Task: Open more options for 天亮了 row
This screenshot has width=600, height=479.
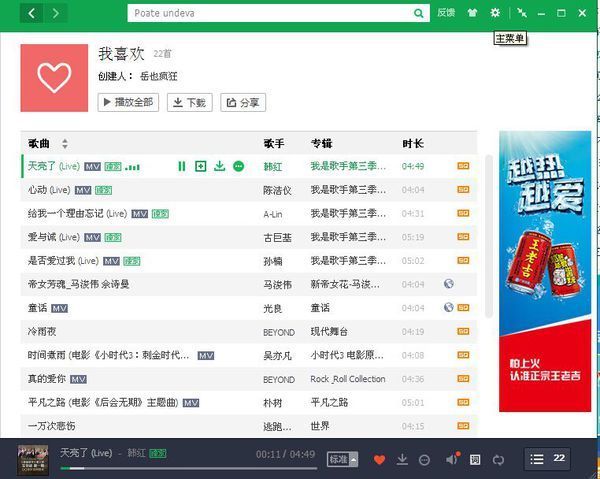Action: pos(238,166)
